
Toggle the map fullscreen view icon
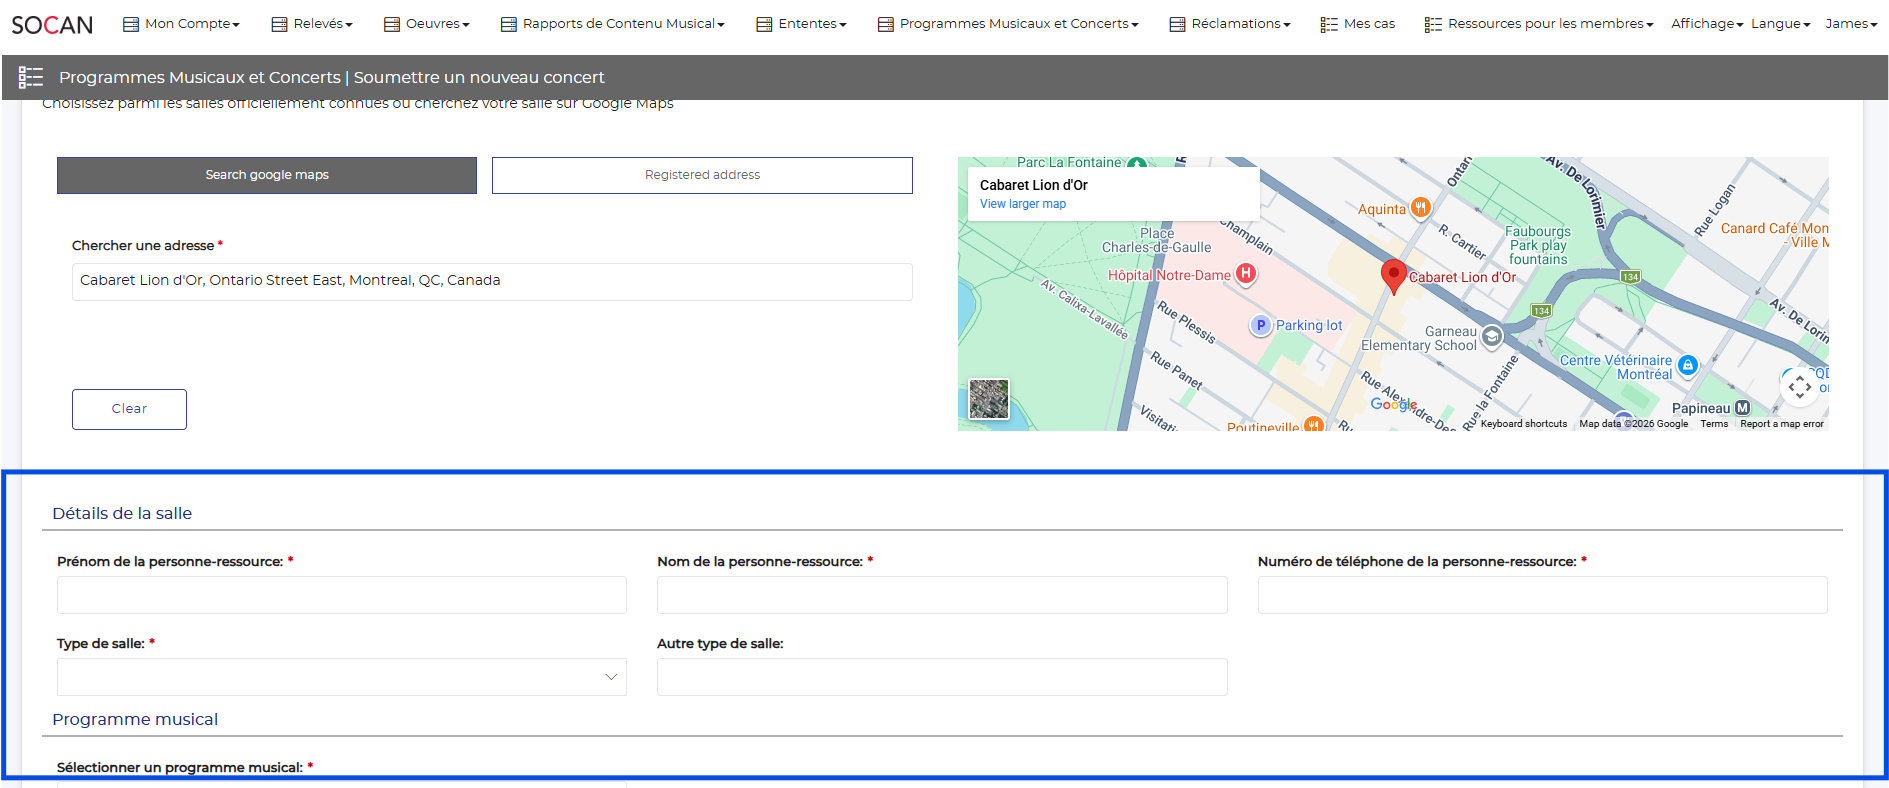tap(1799, 386)
